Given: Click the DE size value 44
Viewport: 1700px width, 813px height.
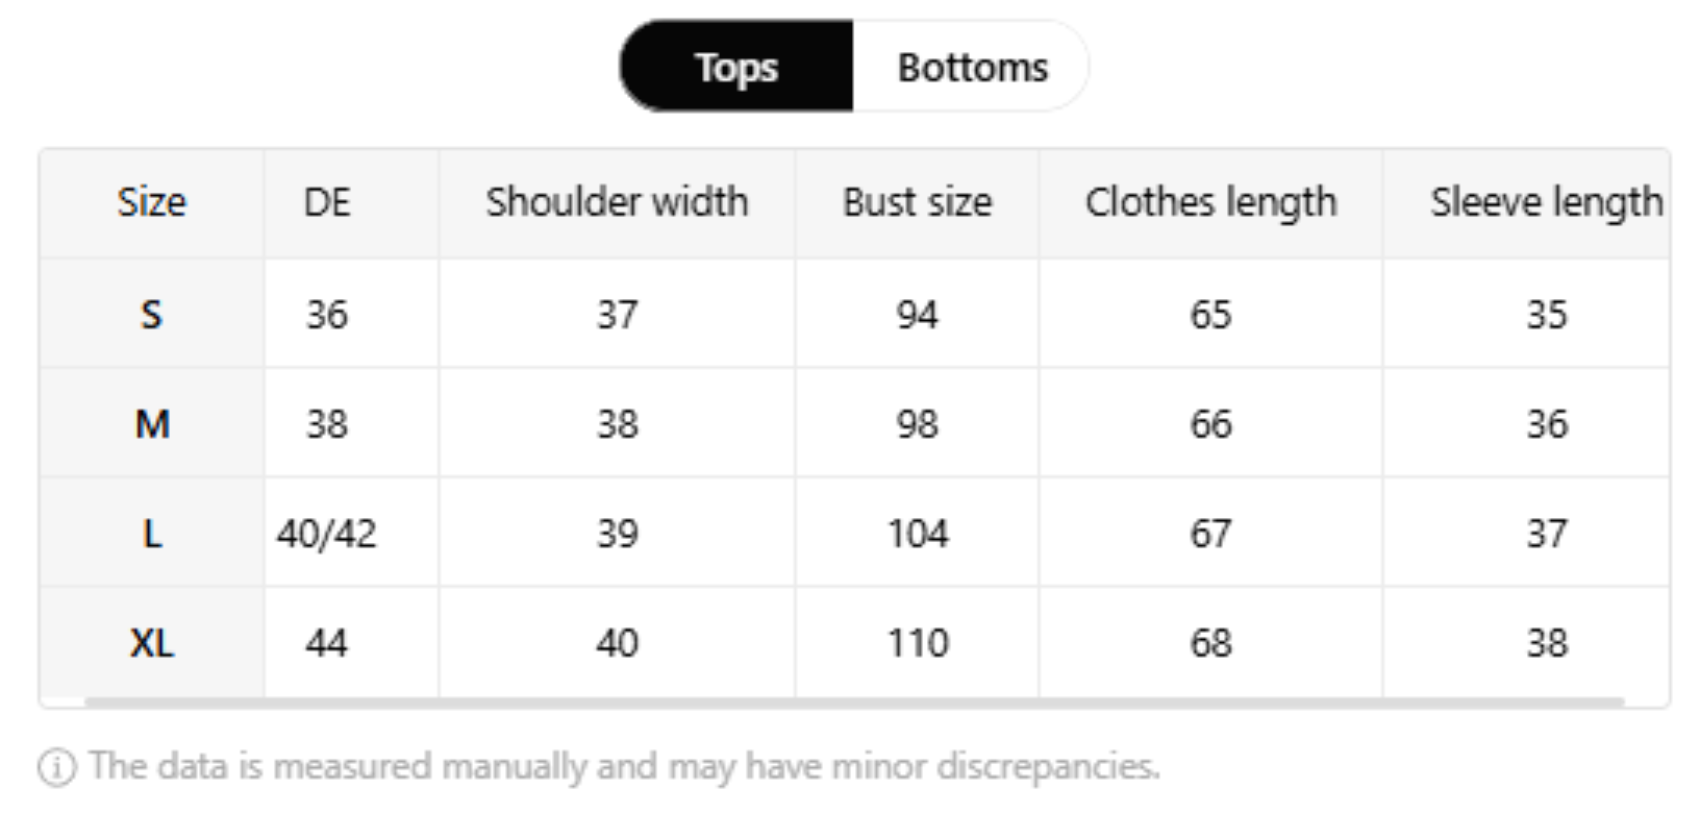Looking at the screenshot, I should pyautogui.click(x=327, y=643).
